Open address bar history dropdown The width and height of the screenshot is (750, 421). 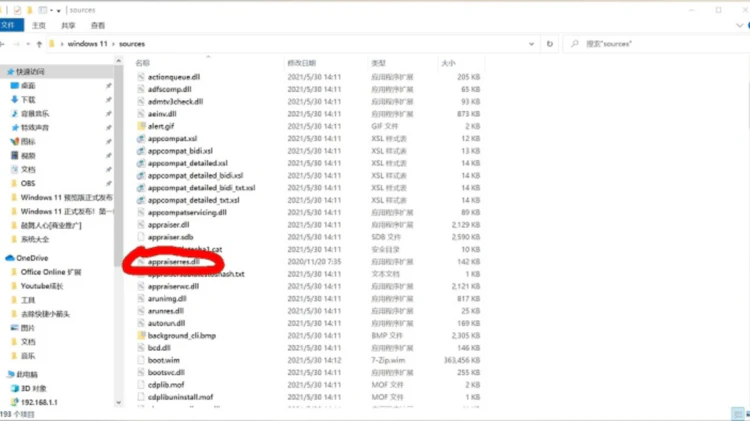pos(531,44)
